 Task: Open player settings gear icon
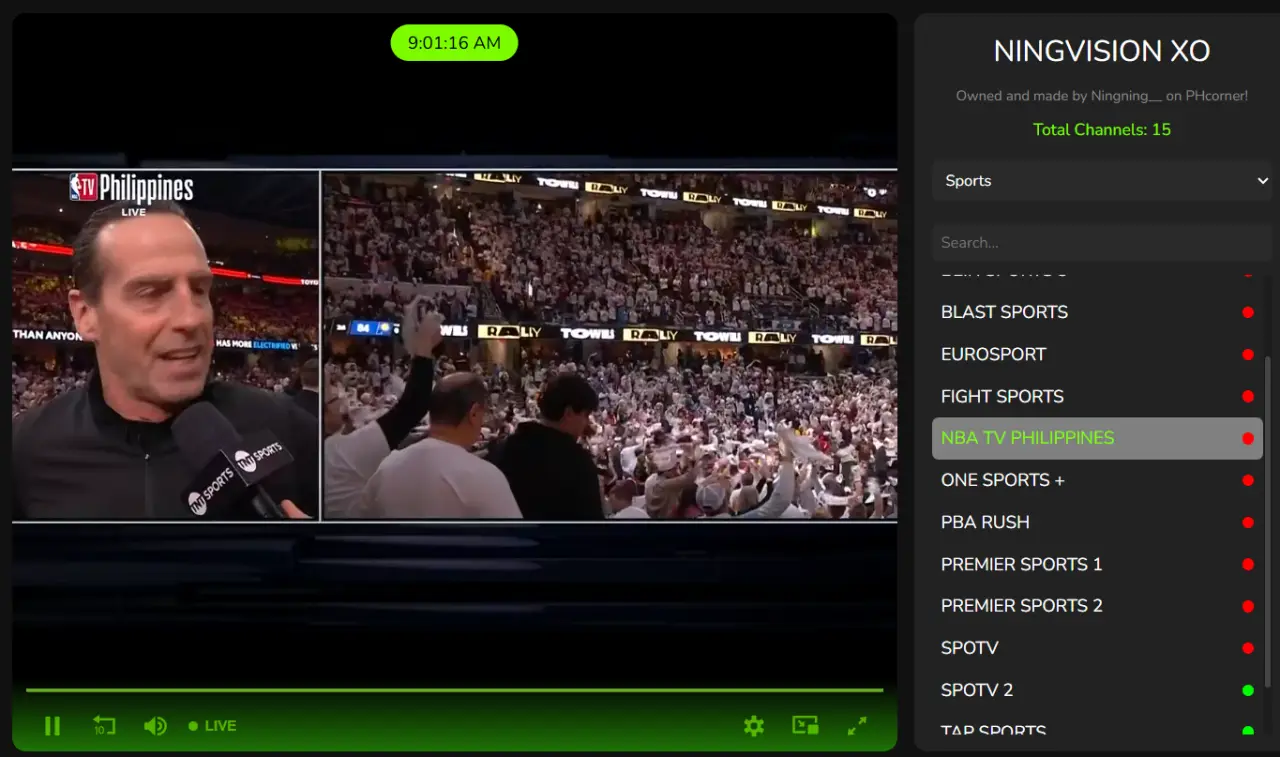pos(754,726)
